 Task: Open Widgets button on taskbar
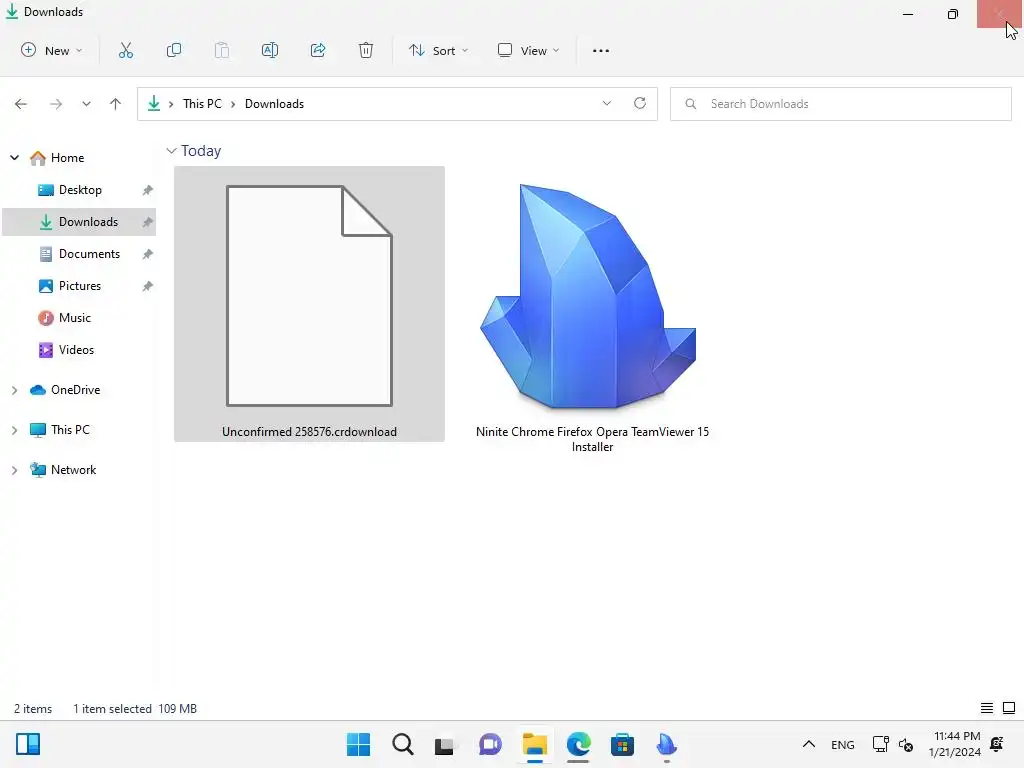pyautogui.click(x=28, y=744)
